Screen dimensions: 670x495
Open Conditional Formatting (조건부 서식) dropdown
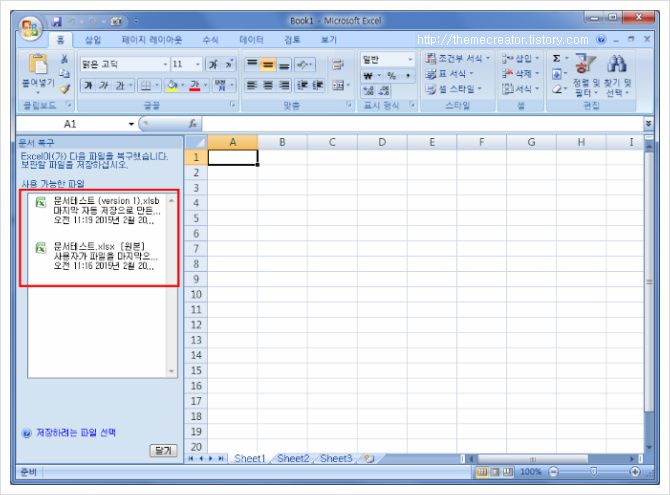point(458,59)
